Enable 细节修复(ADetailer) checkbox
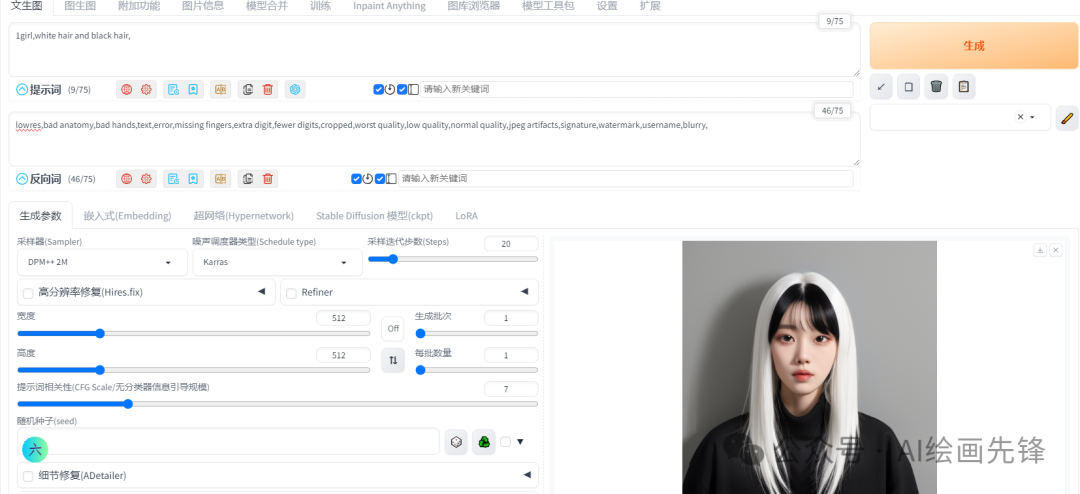This screenshot has height=494, width=1080. point(28,476)
